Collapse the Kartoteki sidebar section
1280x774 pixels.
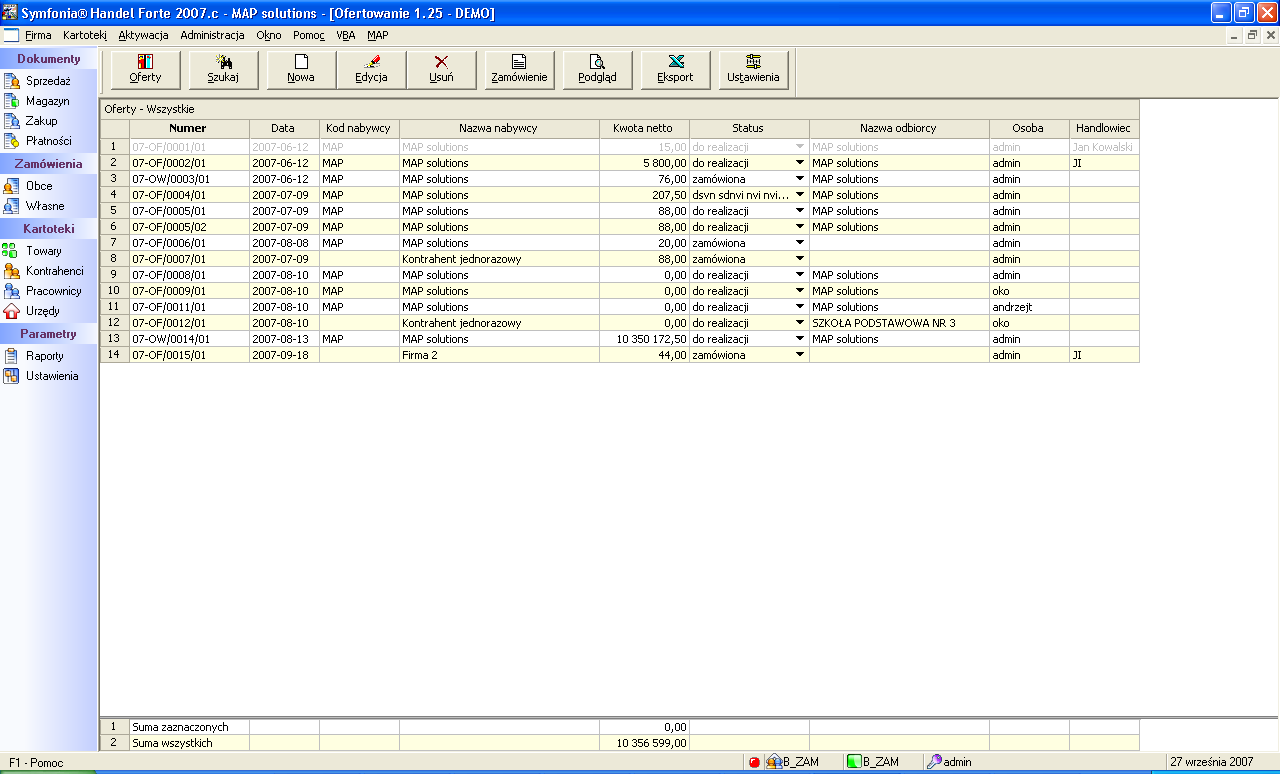(49, 229)
